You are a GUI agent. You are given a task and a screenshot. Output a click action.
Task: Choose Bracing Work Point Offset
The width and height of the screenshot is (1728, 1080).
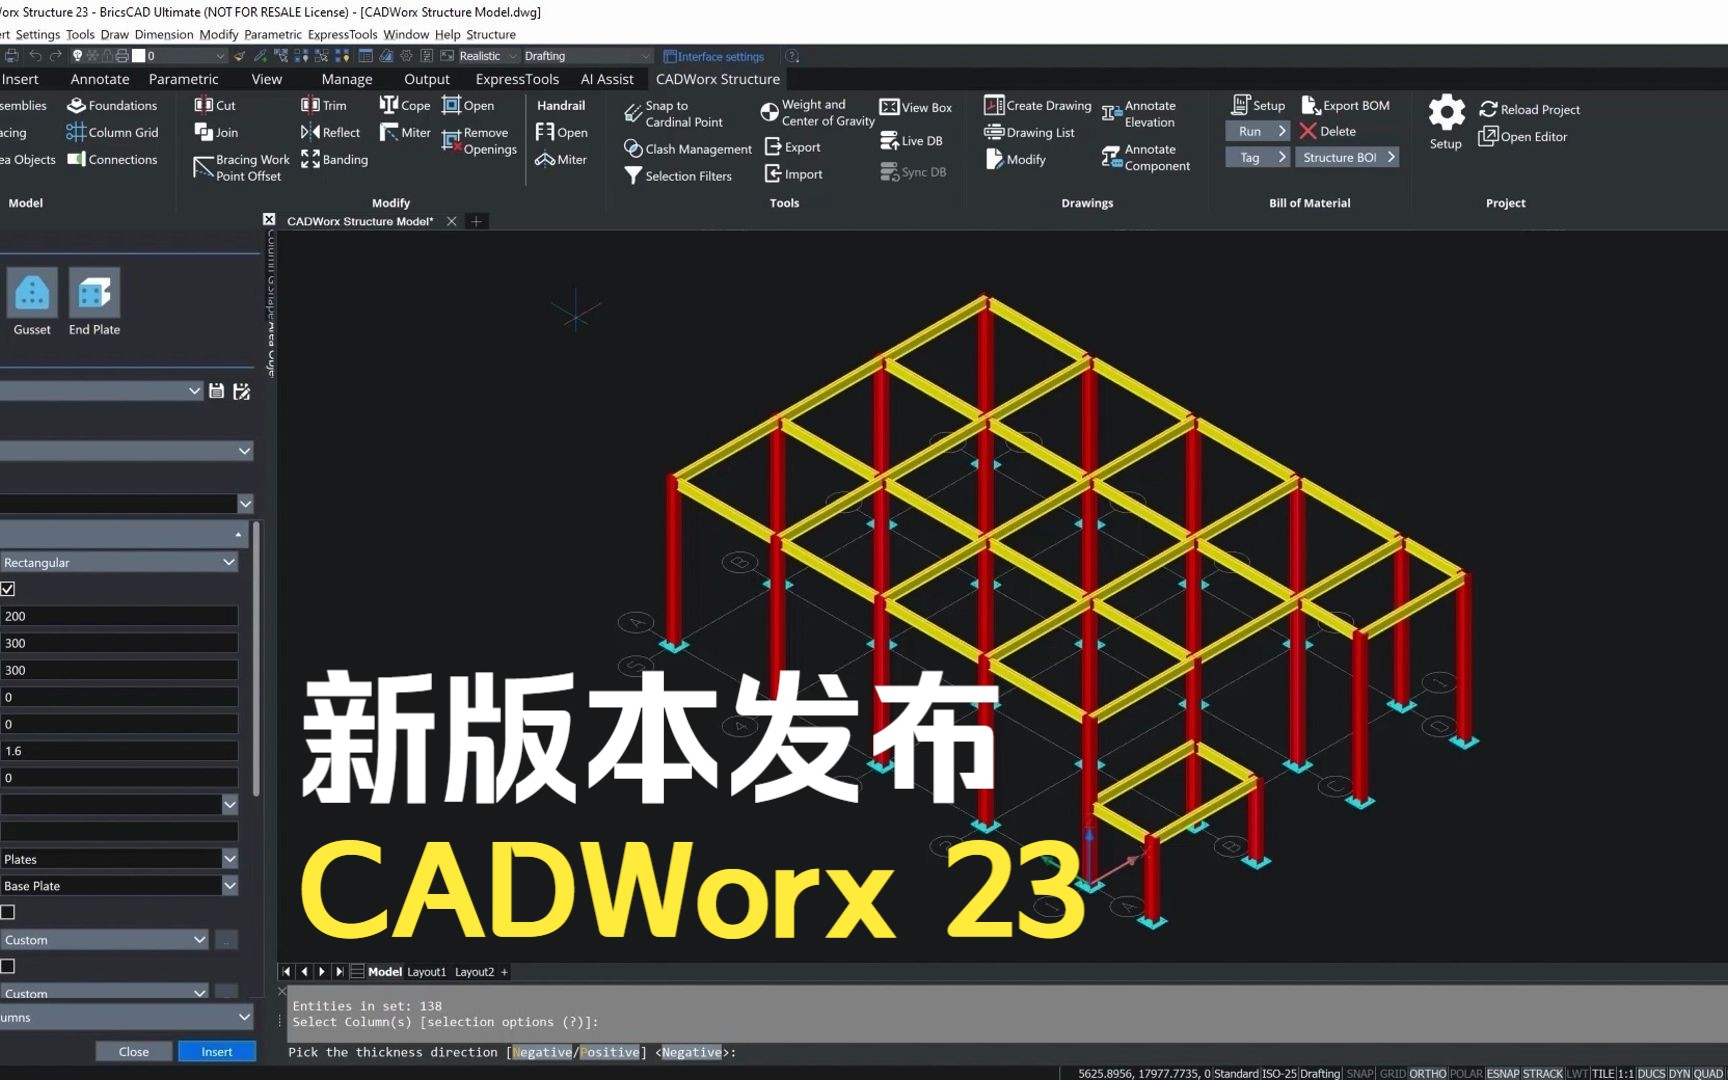pos(241,168)
